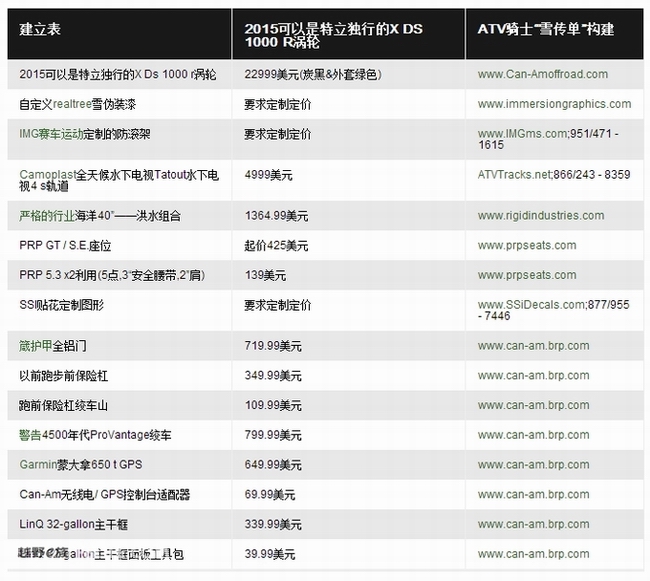The image size is (650, 581).
Task: Open can-am.brp.com link in 649.99美元 row
Action: pos(534,465)
